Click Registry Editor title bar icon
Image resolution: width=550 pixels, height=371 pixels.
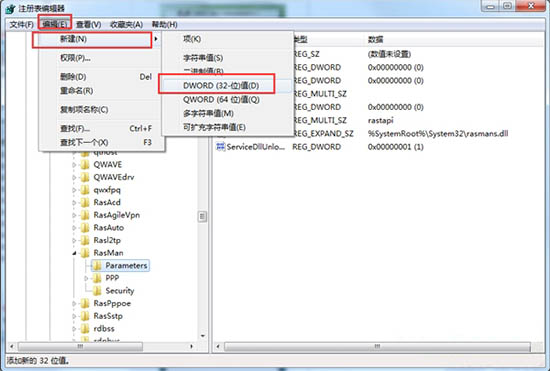click(x=11, y=9)
